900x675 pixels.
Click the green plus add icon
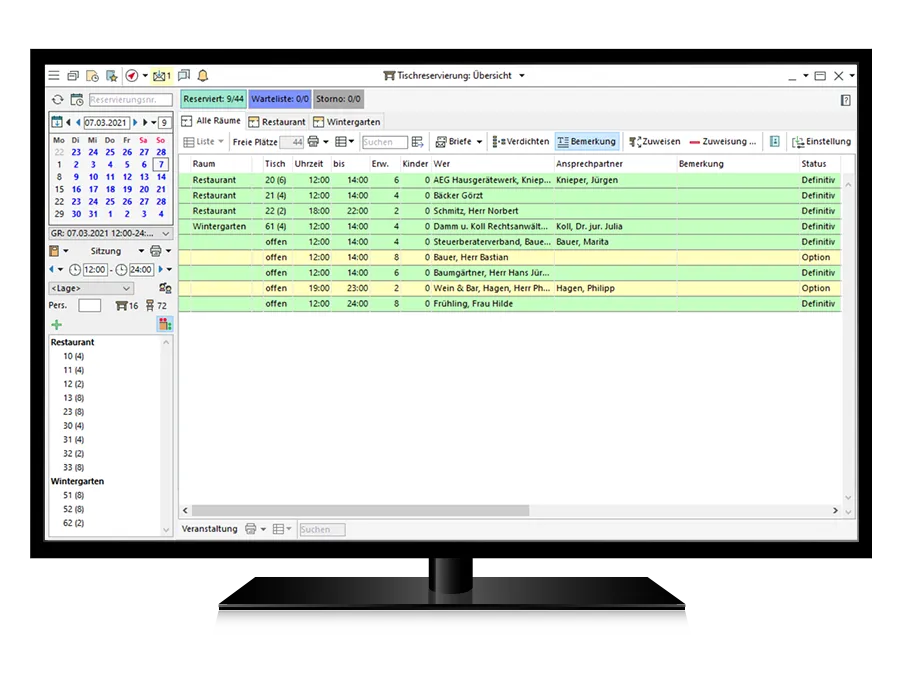pos(56,324)
